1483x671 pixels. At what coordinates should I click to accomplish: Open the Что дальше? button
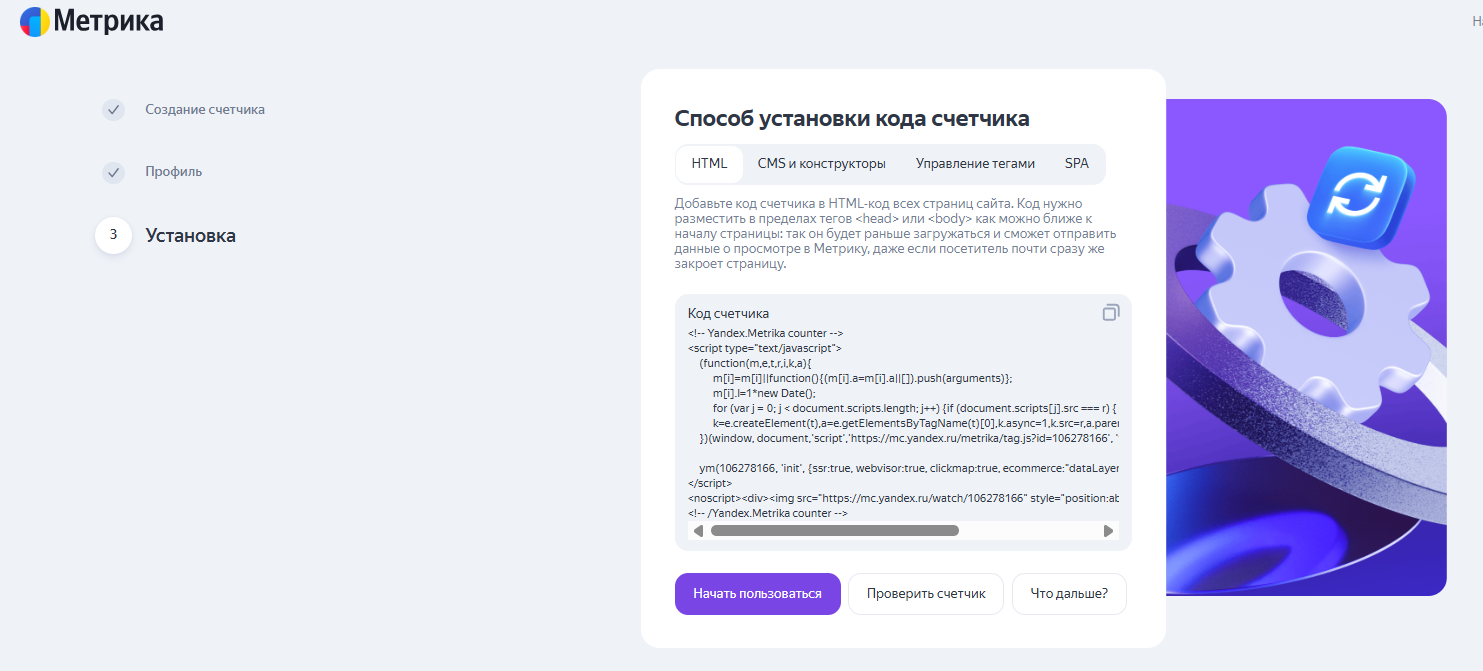click(1069, 594)
